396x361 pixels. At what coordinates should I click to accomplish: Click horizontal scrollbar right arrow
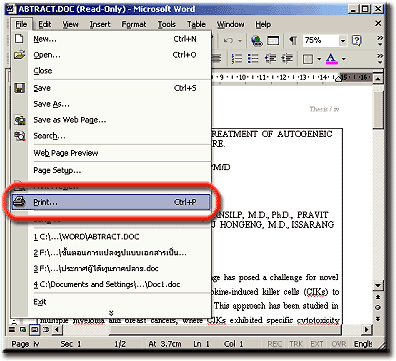point(366,330)
